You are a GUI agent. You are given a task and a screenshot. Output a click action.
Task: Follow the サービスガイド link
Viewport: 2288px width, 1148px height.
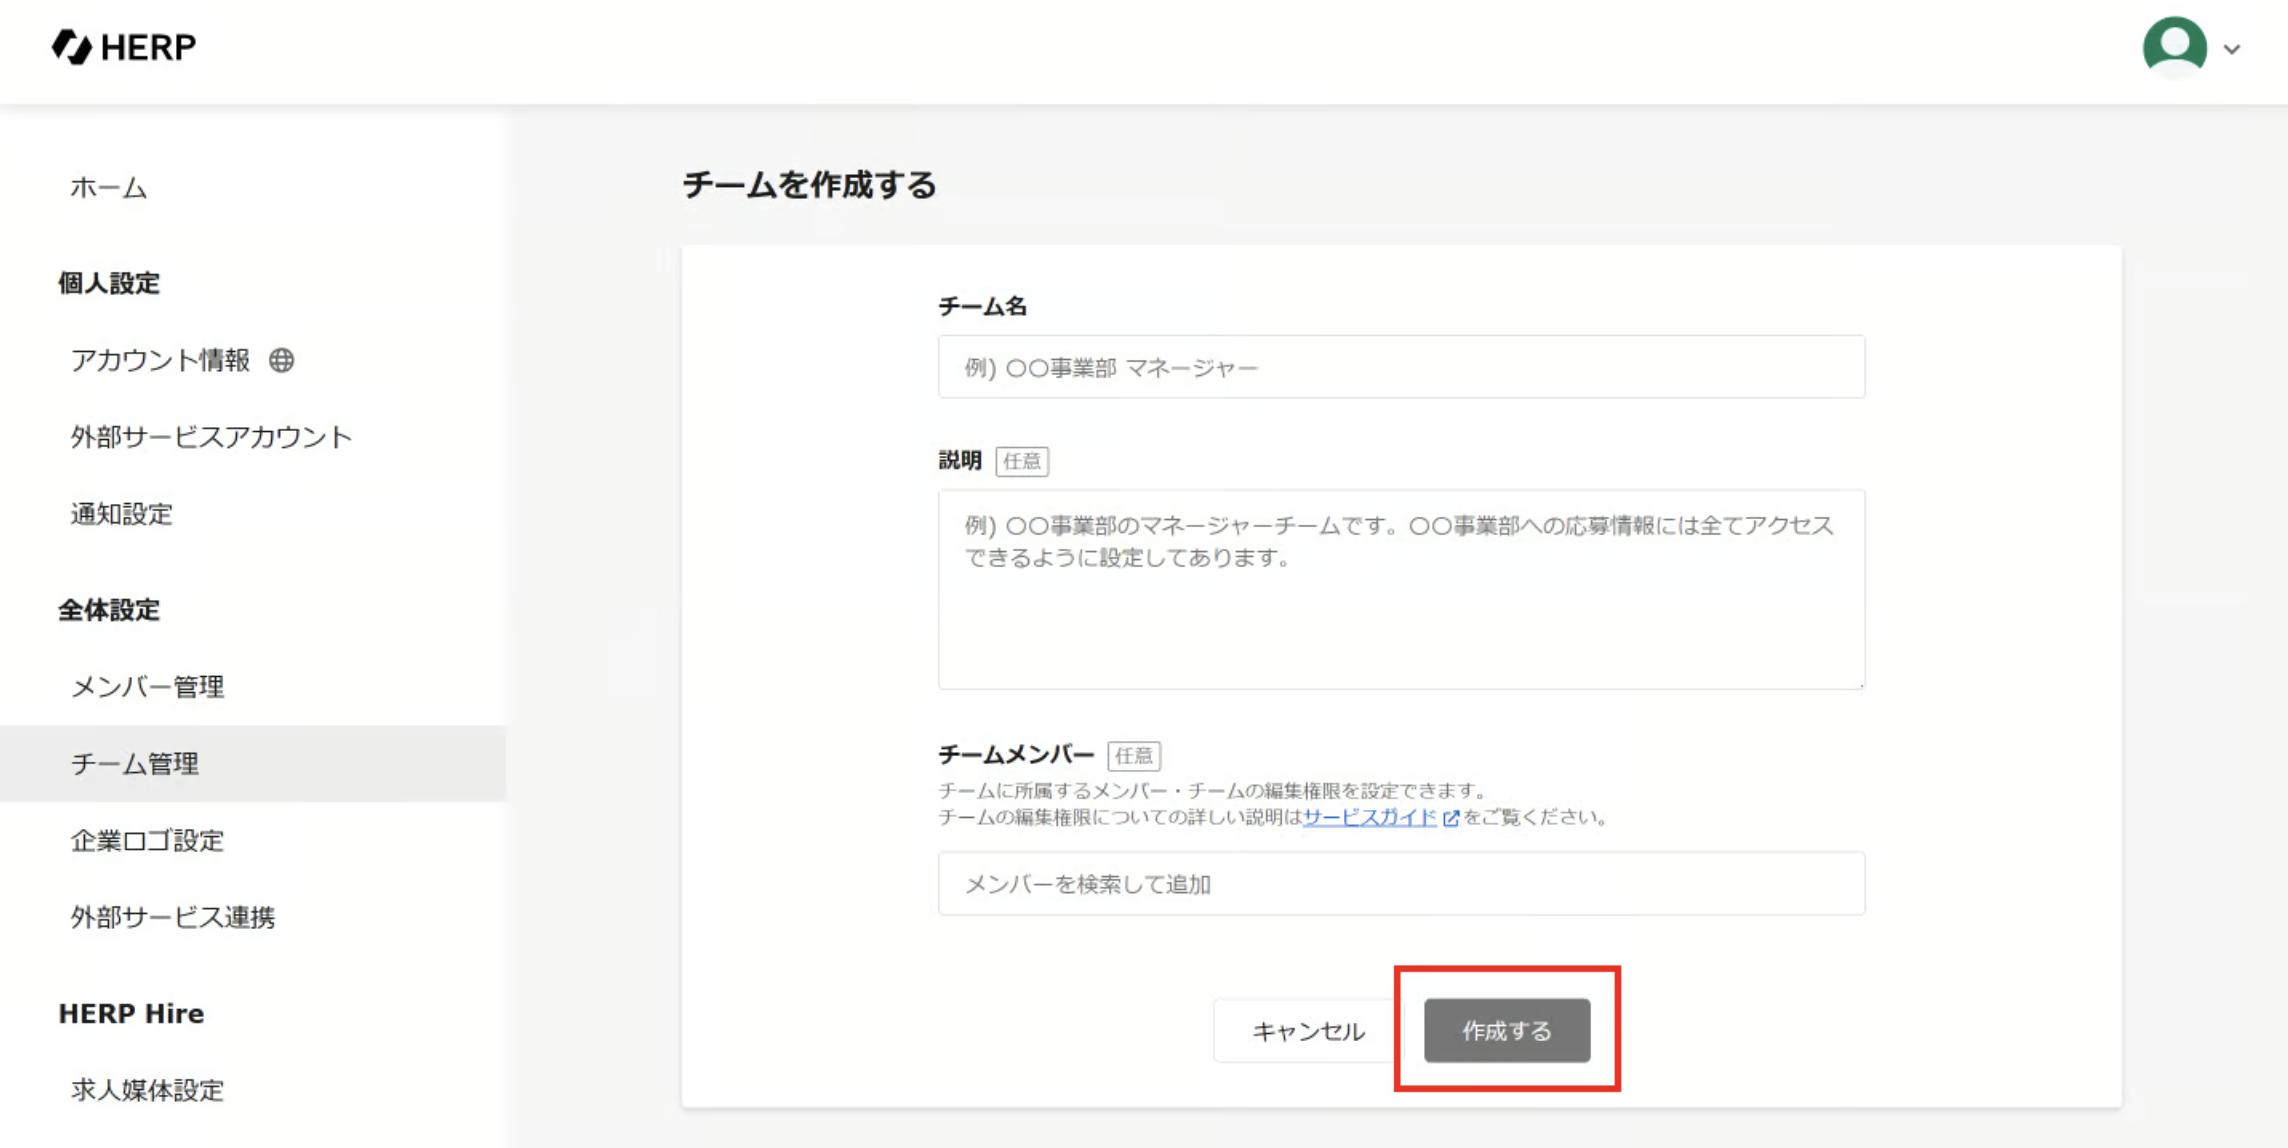click(1368, 817)
